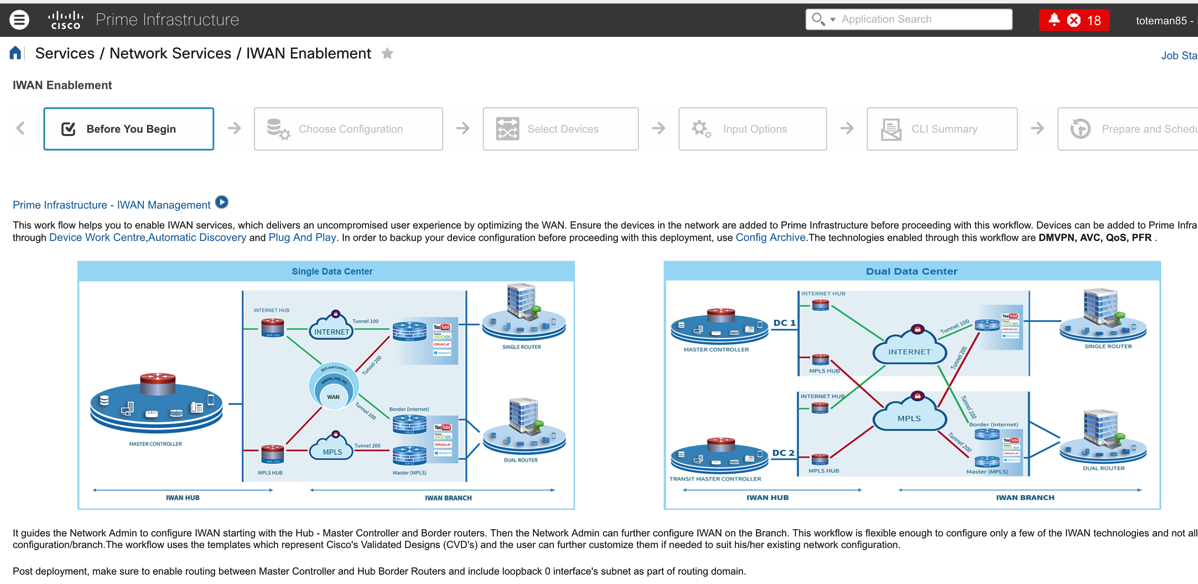Select the Before You Begin step
Image resolution: width=1198 pixels, height=584 pixels.
tap(129, 129)
